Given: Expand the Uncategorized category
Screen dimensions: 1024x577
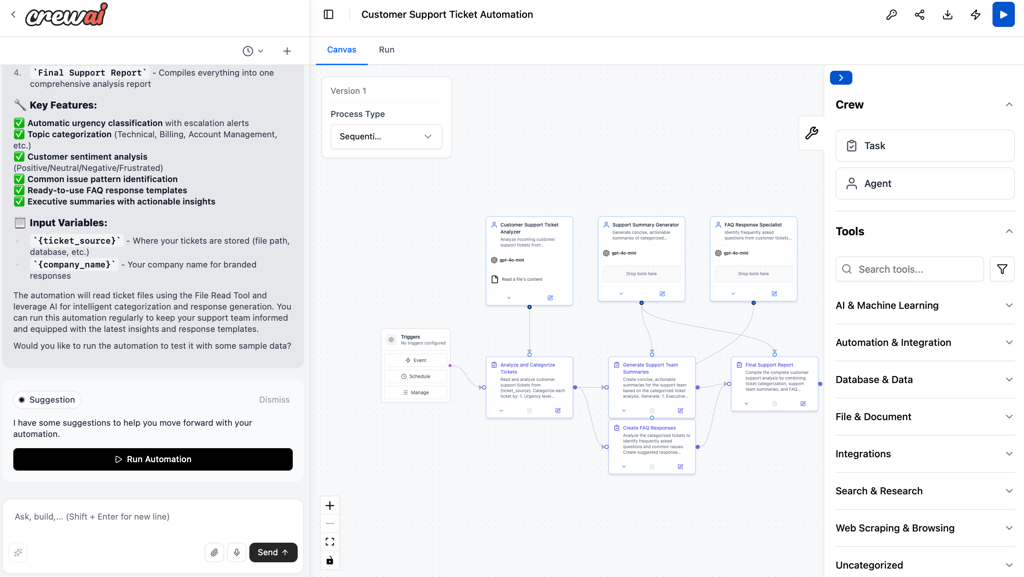Looking at the screenshot, I should pyautogui.click(x=925, y=565).
